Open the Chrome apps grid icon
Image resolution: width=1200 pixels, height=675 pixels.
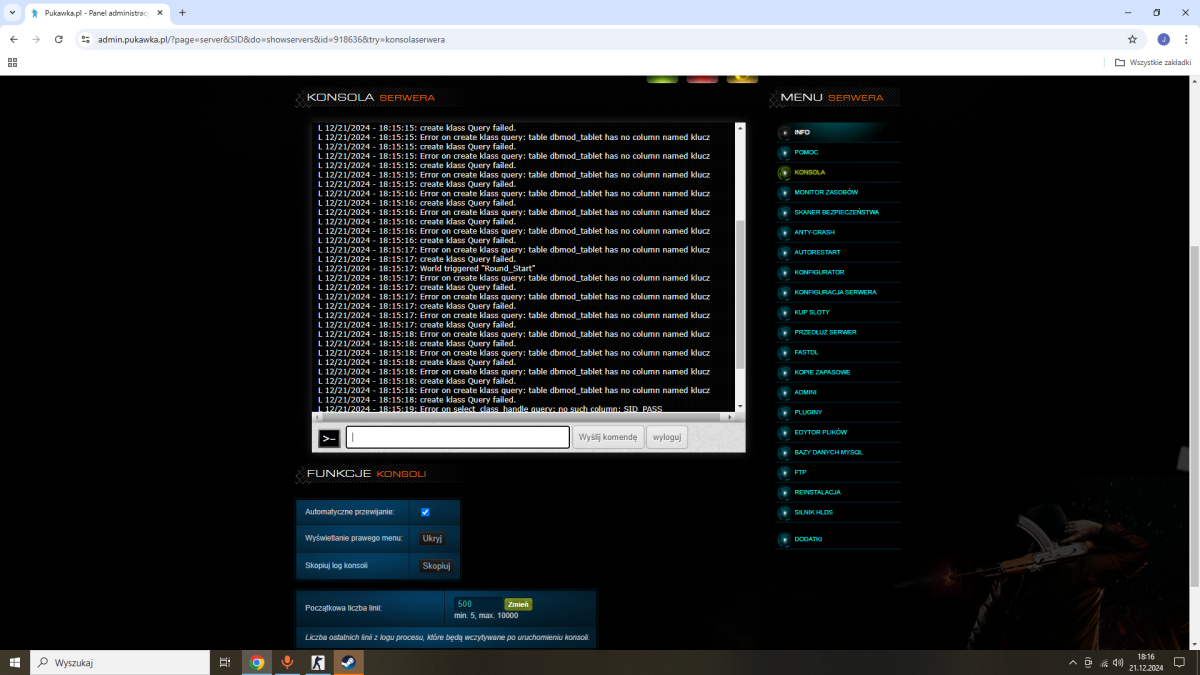point(12,62)
